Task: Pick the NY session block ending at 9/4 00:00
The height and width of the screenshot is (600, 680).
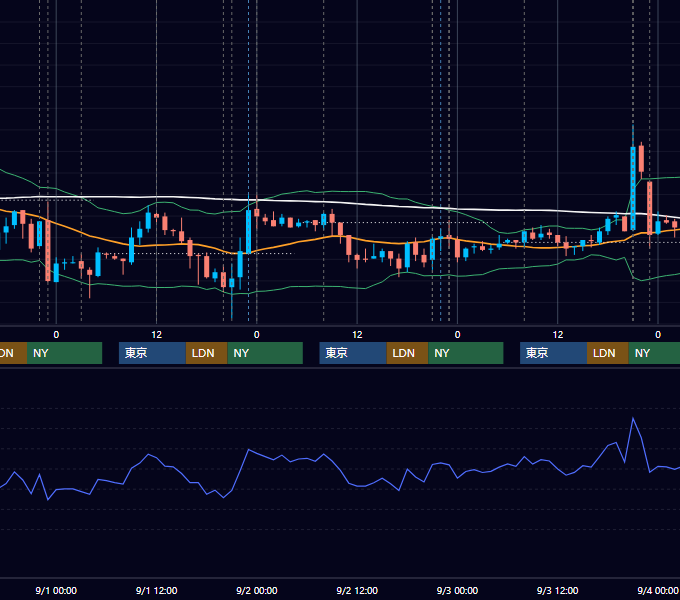Action: pyautogui.click(x=654, y=353)
